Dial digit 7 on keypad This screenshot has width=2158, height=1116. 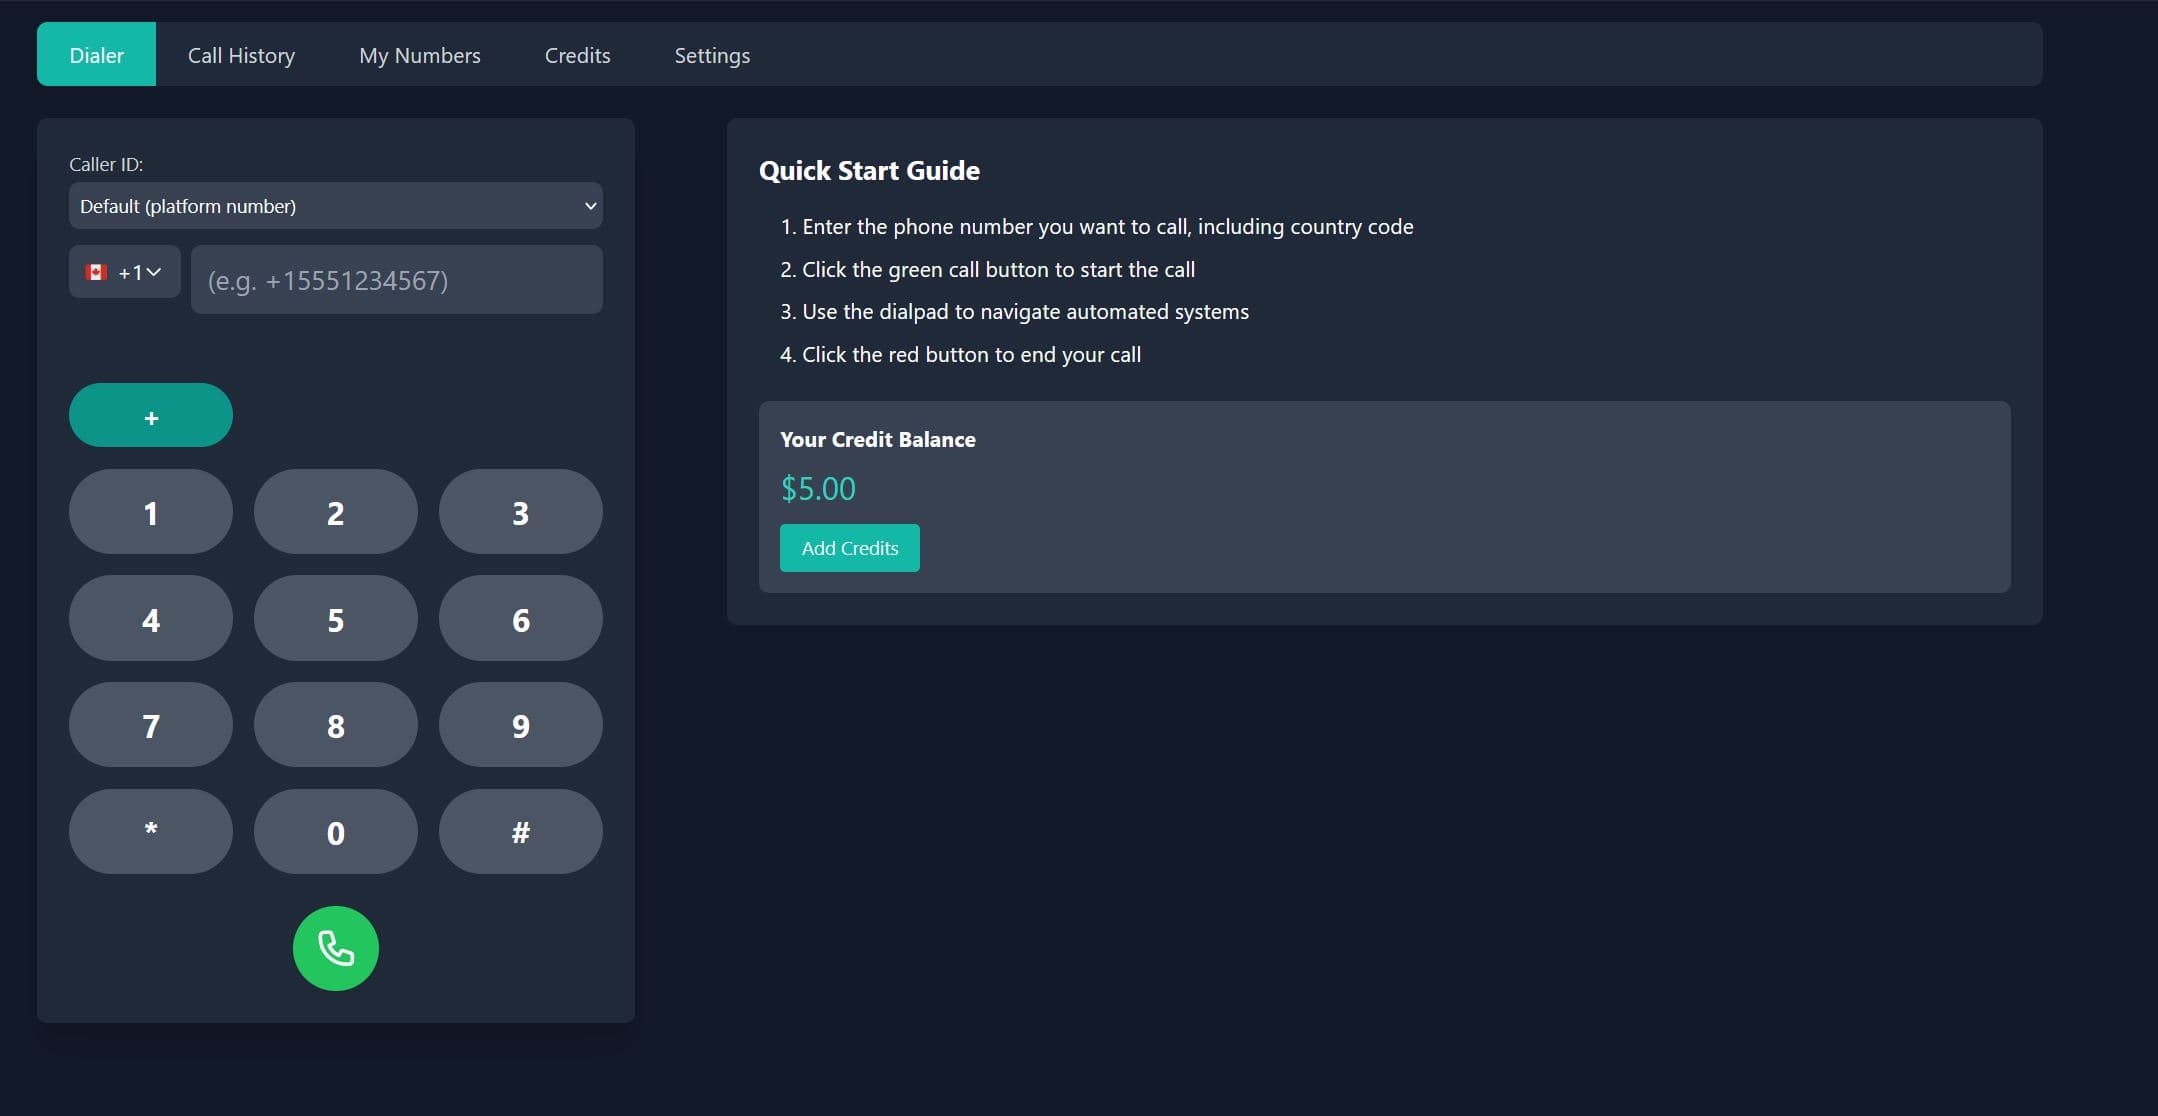151,725
